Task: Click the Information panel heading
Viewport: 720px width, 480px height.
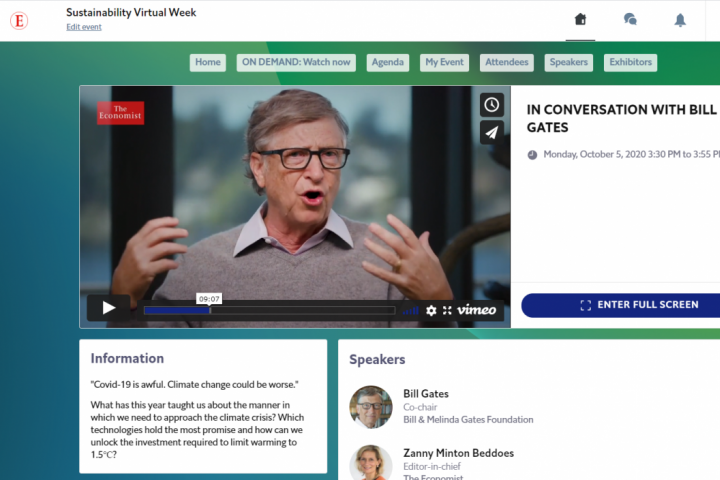Action: point(127,358)
